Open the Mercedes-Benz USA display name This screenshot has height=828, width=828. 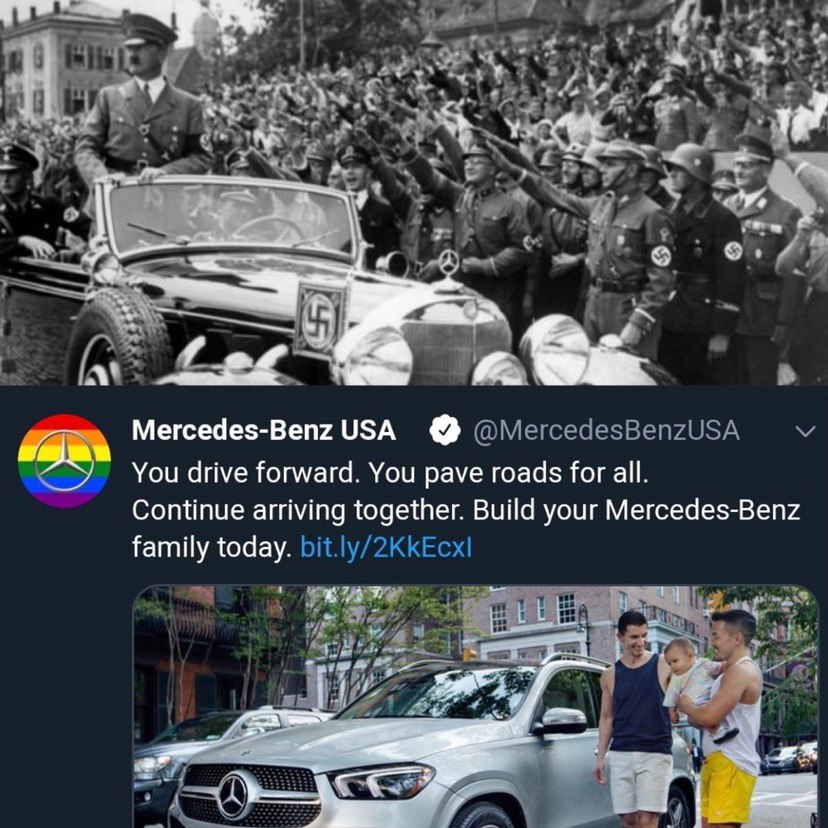coord(264,430)
